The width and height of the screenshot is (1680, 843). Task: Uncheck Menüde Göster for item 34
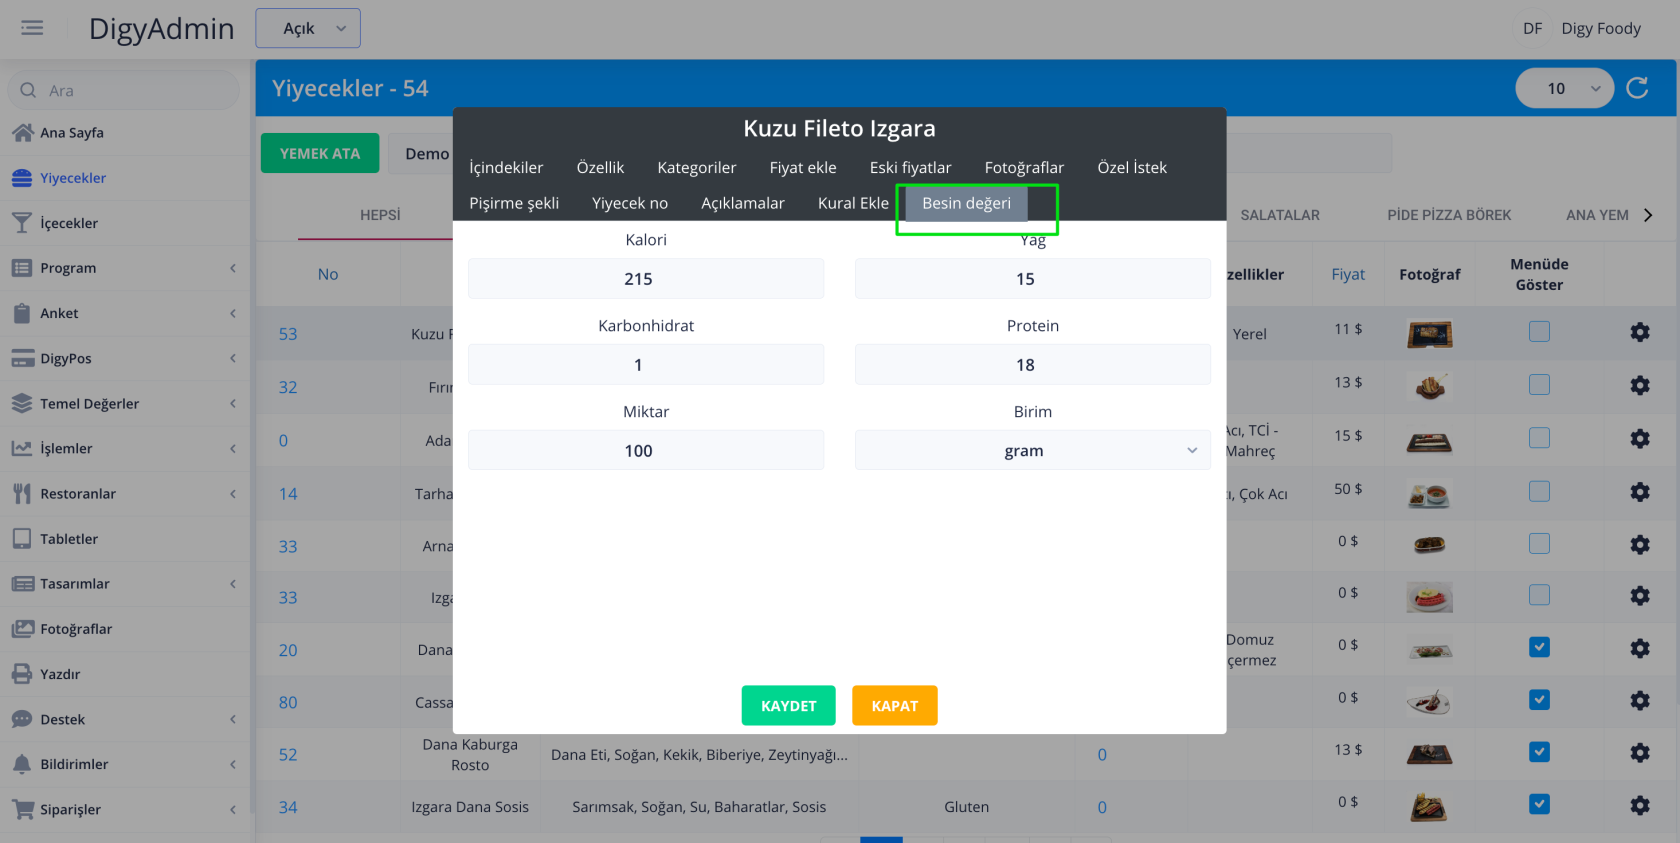pos(1539,804)
